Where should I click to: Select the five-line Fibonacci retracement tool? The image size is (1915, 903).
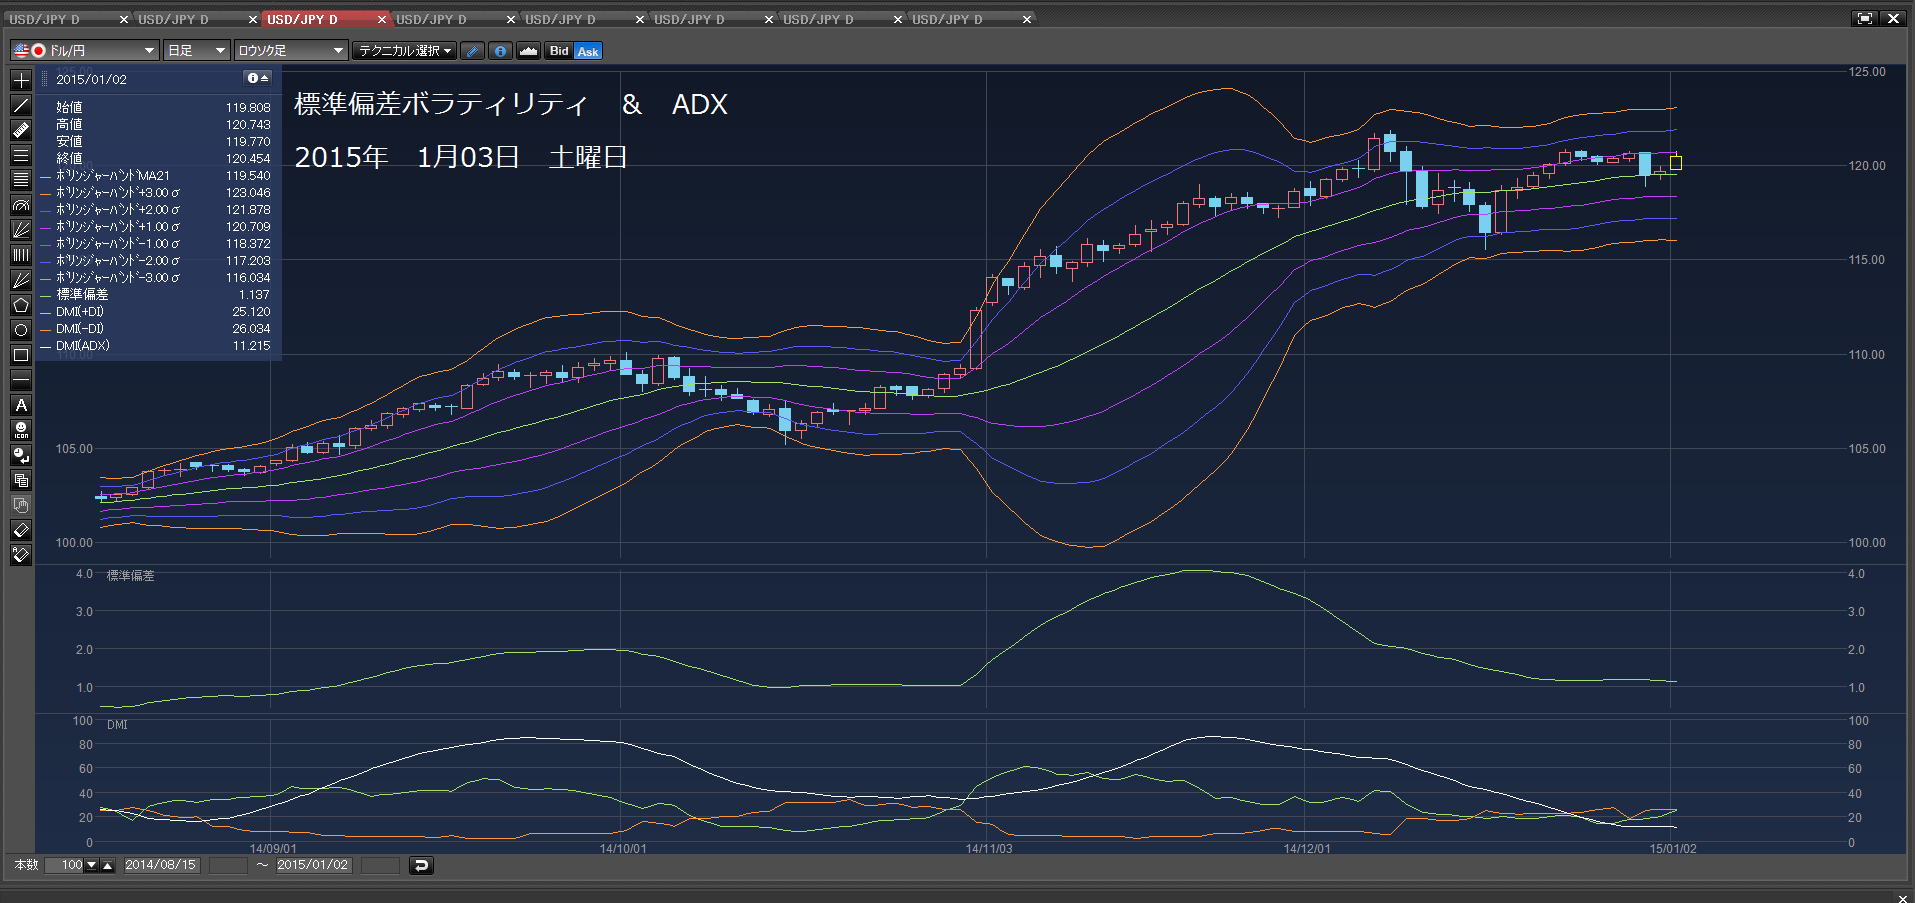21,180
